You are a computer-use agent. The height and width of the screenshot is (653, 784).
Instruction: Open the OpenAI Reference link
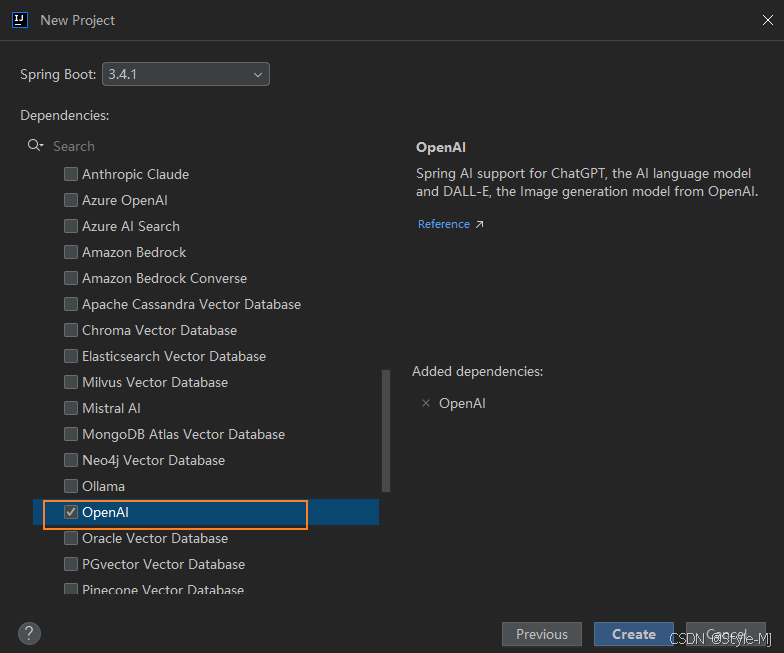pyautogui.click(x=444, y=224)
